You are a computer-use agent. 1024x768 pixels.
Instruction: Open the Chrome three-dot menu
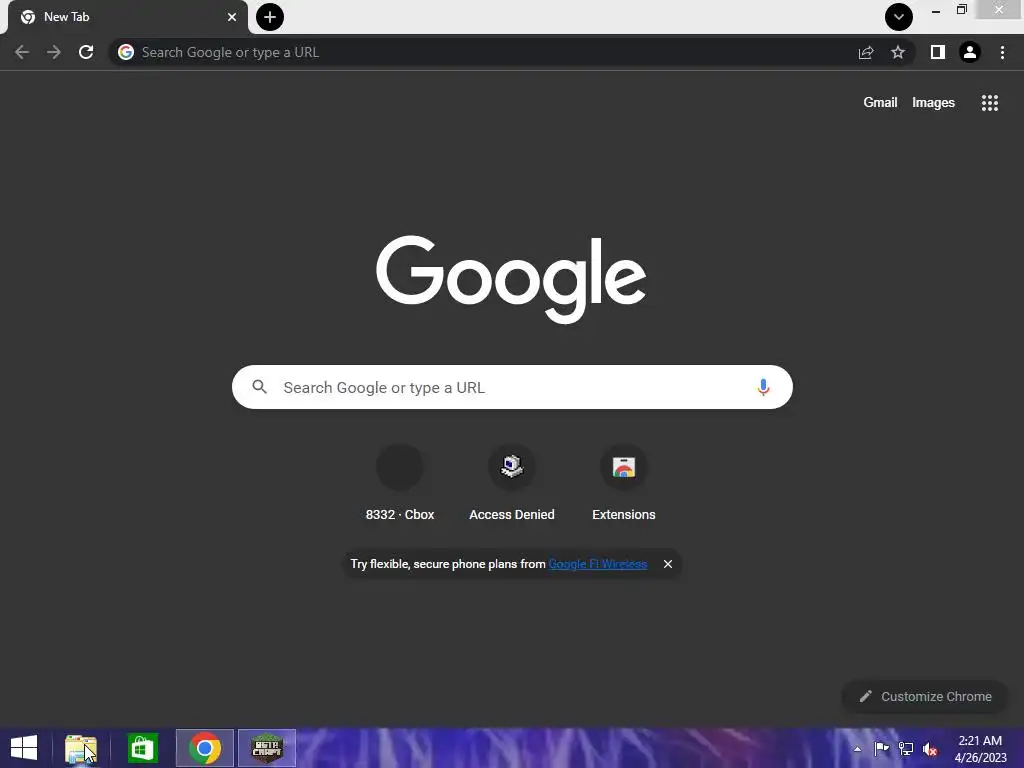[1002, 52]
